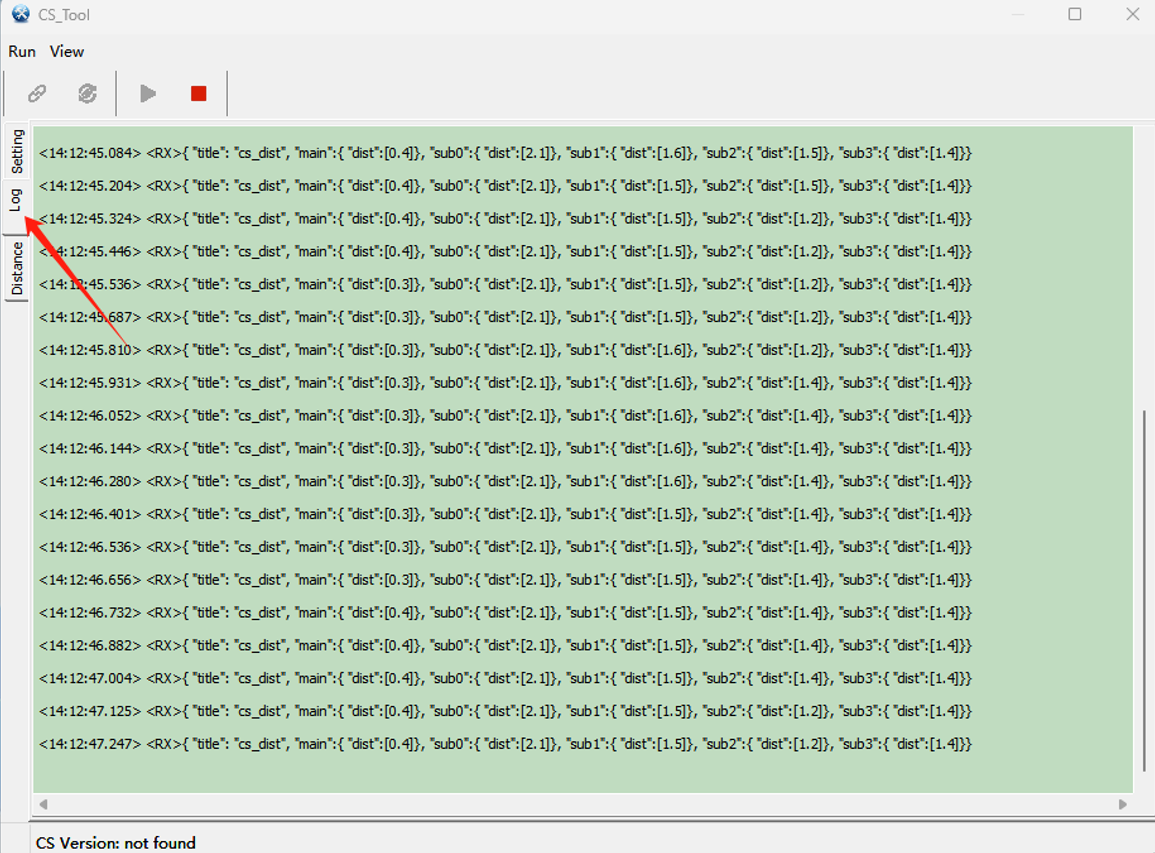The height and width of the screenshot is (853, 1155).
Task: Close the CS_Tool window
Action: coord(1132,14)
